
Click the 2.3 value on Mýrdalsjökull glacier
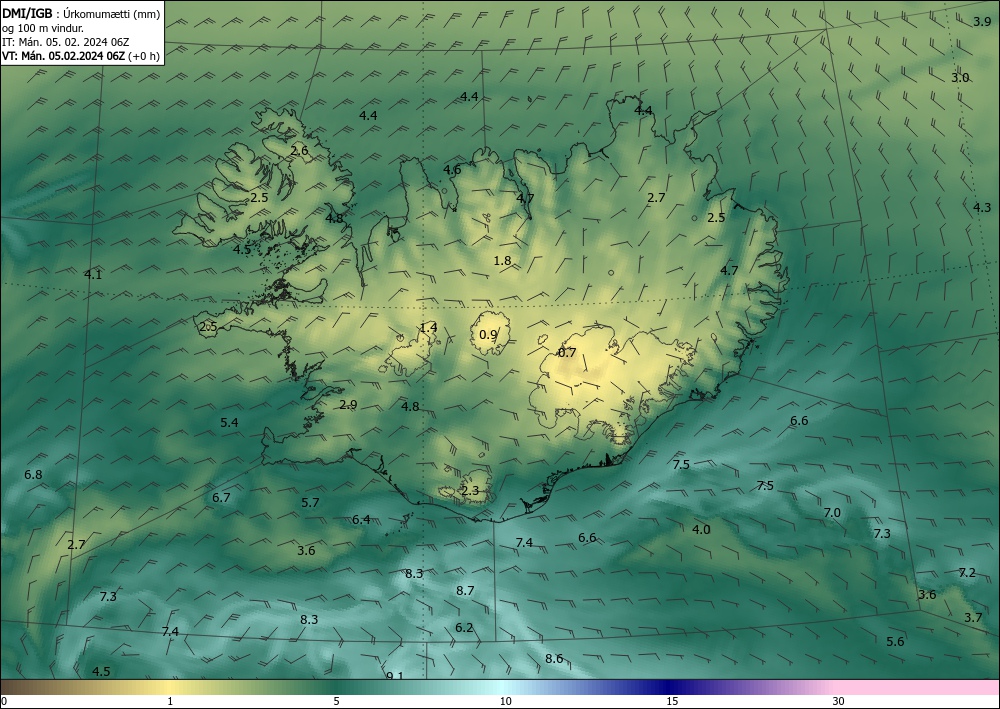pos(470,490)
